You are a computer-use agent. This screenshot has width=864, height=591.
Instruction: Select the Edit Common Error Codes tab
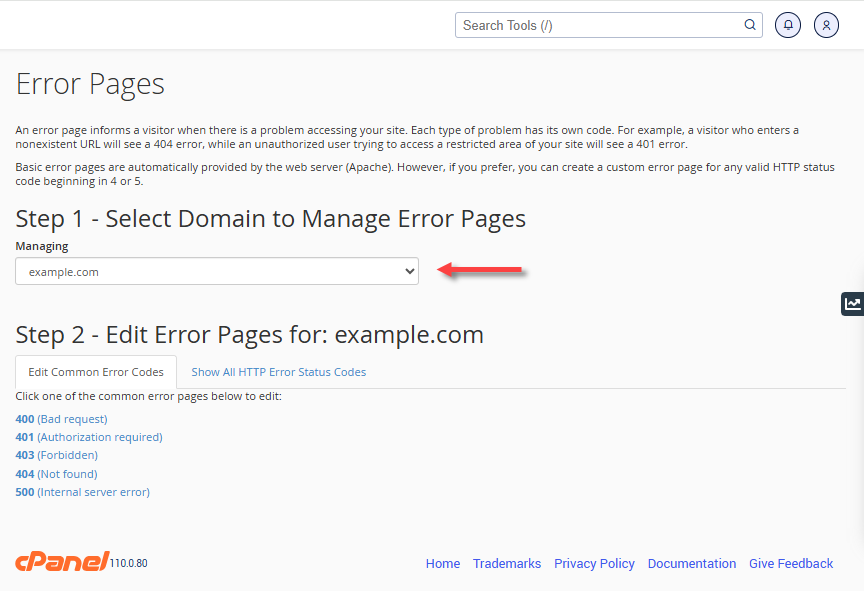click(95, 370)
